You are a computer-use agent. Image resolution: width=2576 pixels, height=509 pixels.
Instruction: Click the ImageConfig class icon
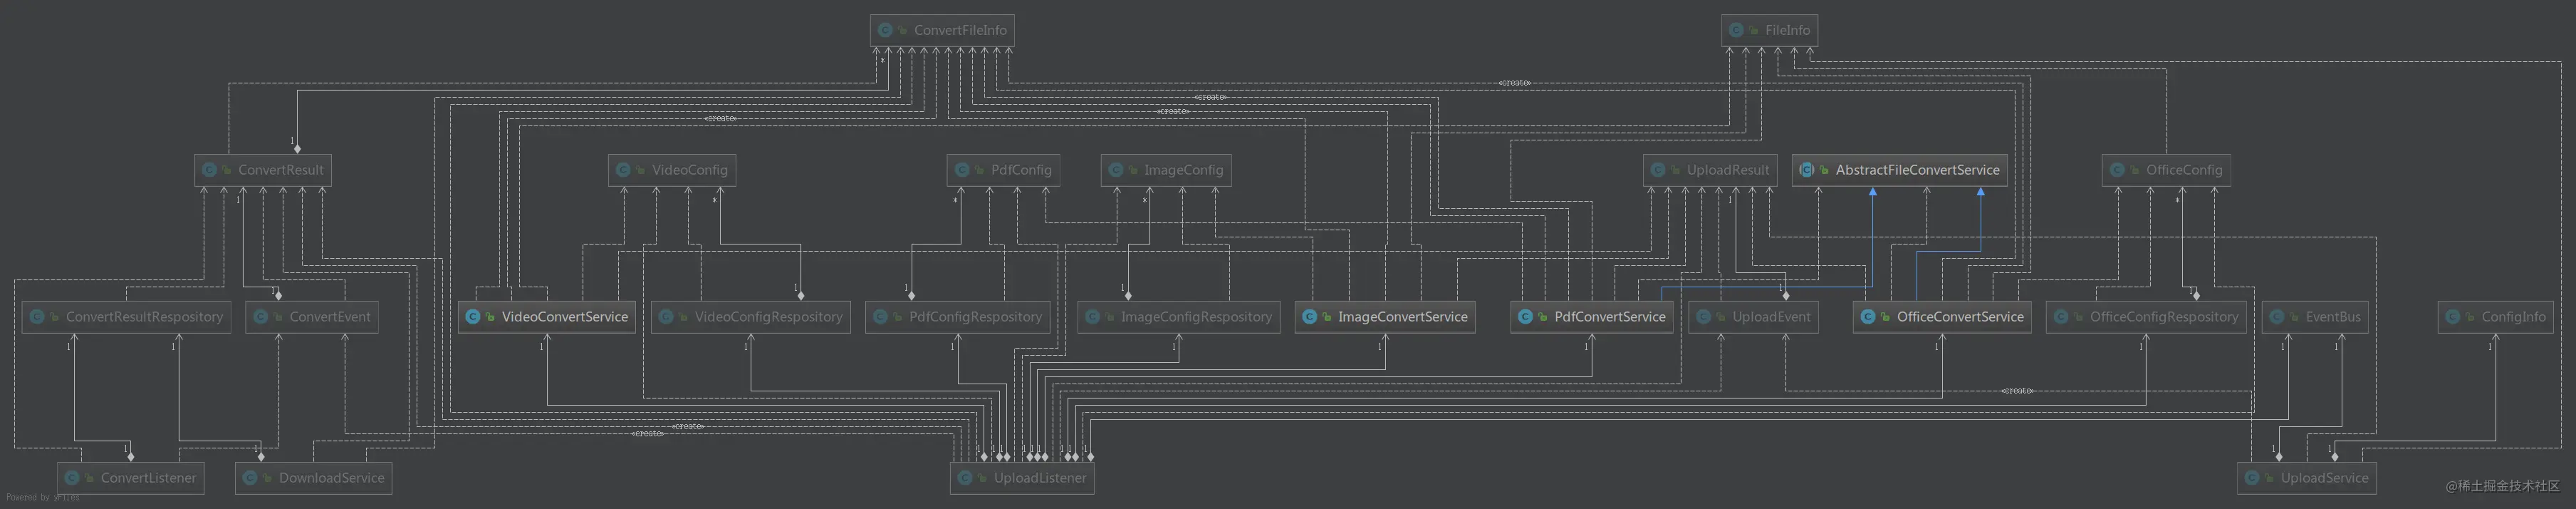click(1116, 170)
